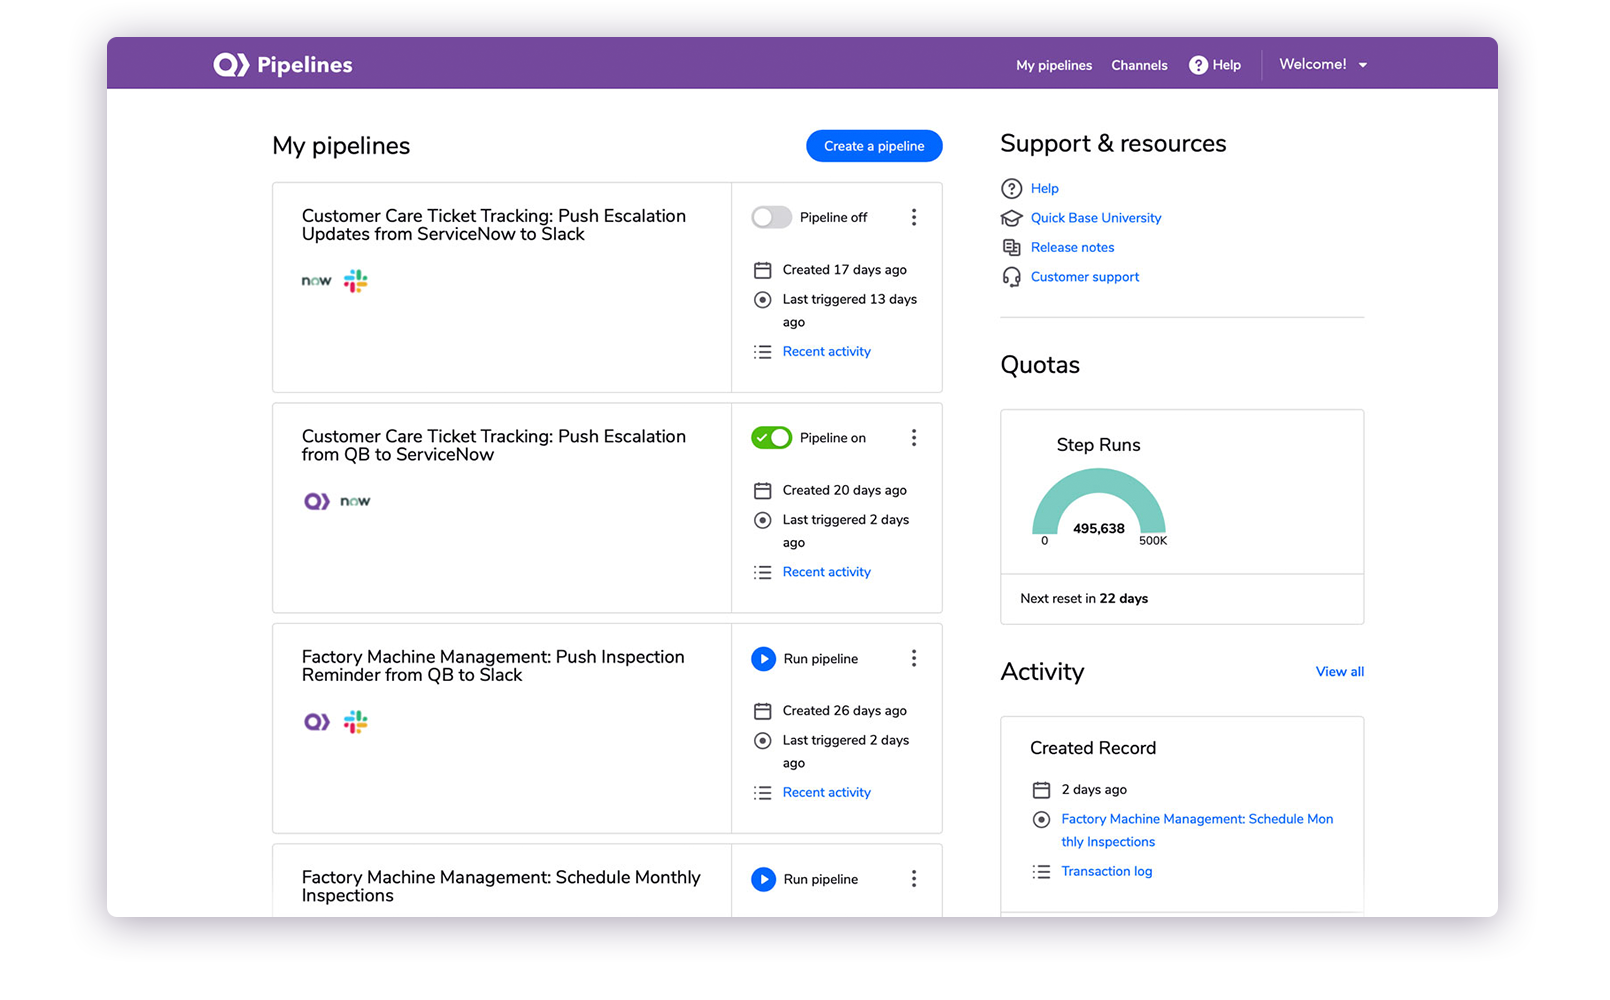Open Recent activity for Push Inspection Reminder pipeline
Image resolution: width=1610 pixels, height=1000 pixels.
click(x=826, y=793)
